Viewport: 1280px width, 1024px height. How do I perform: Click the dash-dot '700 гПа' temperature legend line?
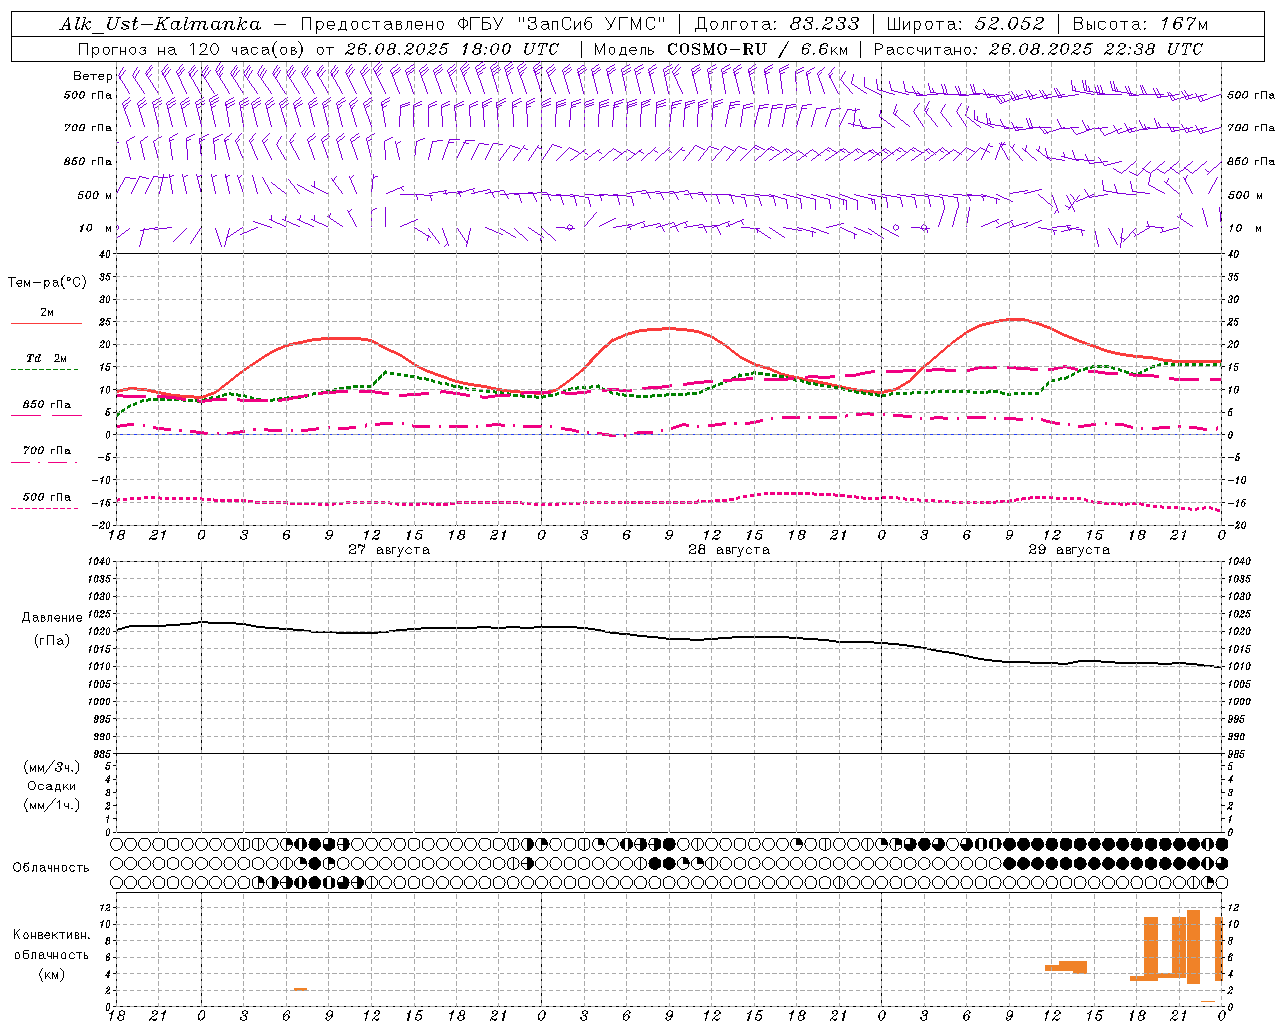pyautogui.click(x=46, y=462)
